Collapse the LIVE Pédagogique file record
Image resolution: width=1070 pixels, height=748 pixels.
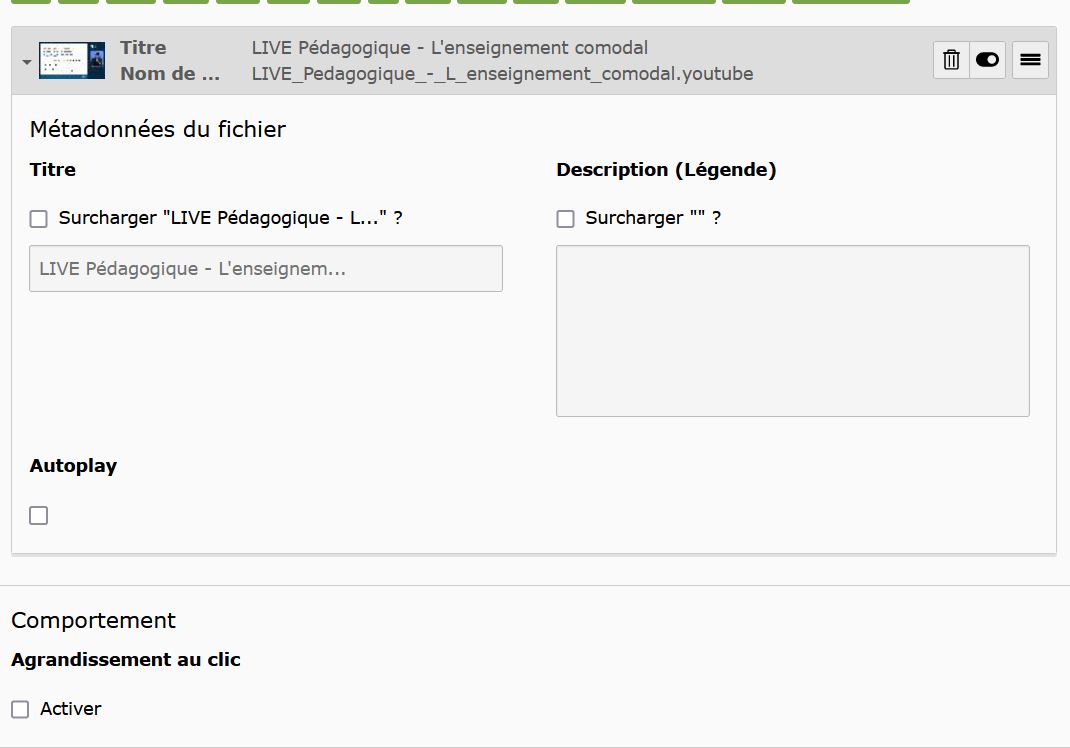[26, 62]
